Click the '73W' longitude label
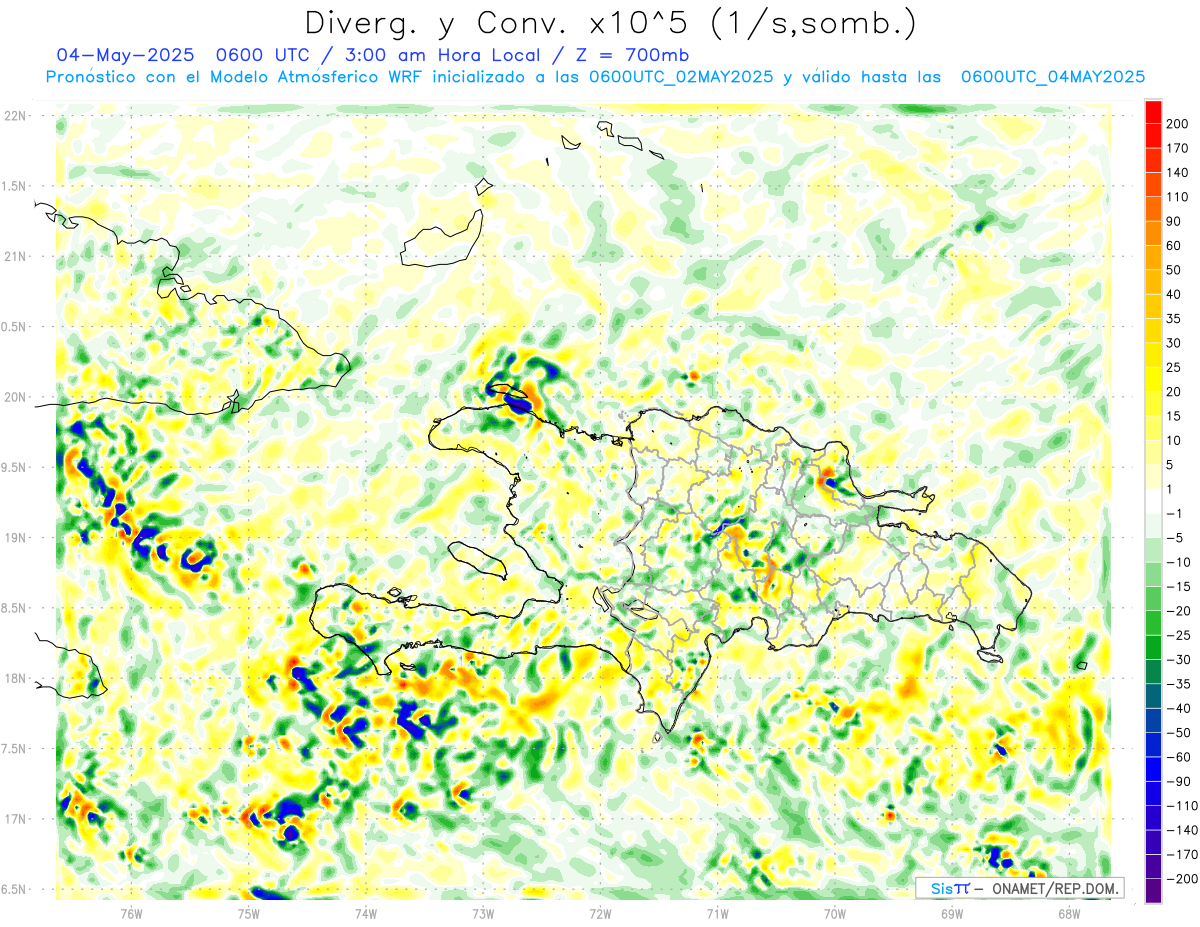The width and height of the screenshot is (1200, 927). tap(483, 913)
